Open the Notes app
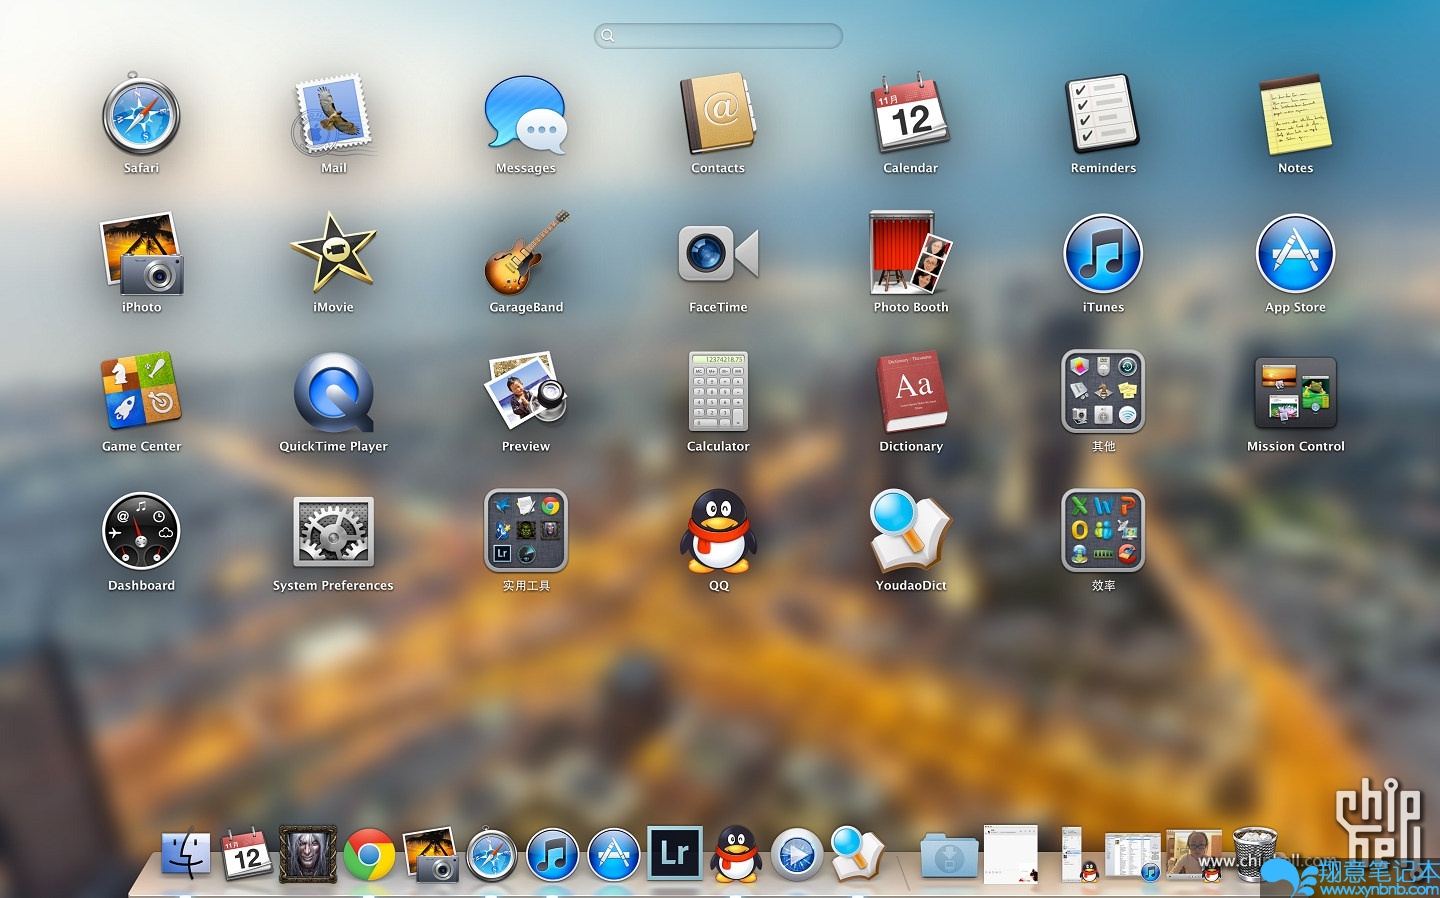 tap(1295, 115)
